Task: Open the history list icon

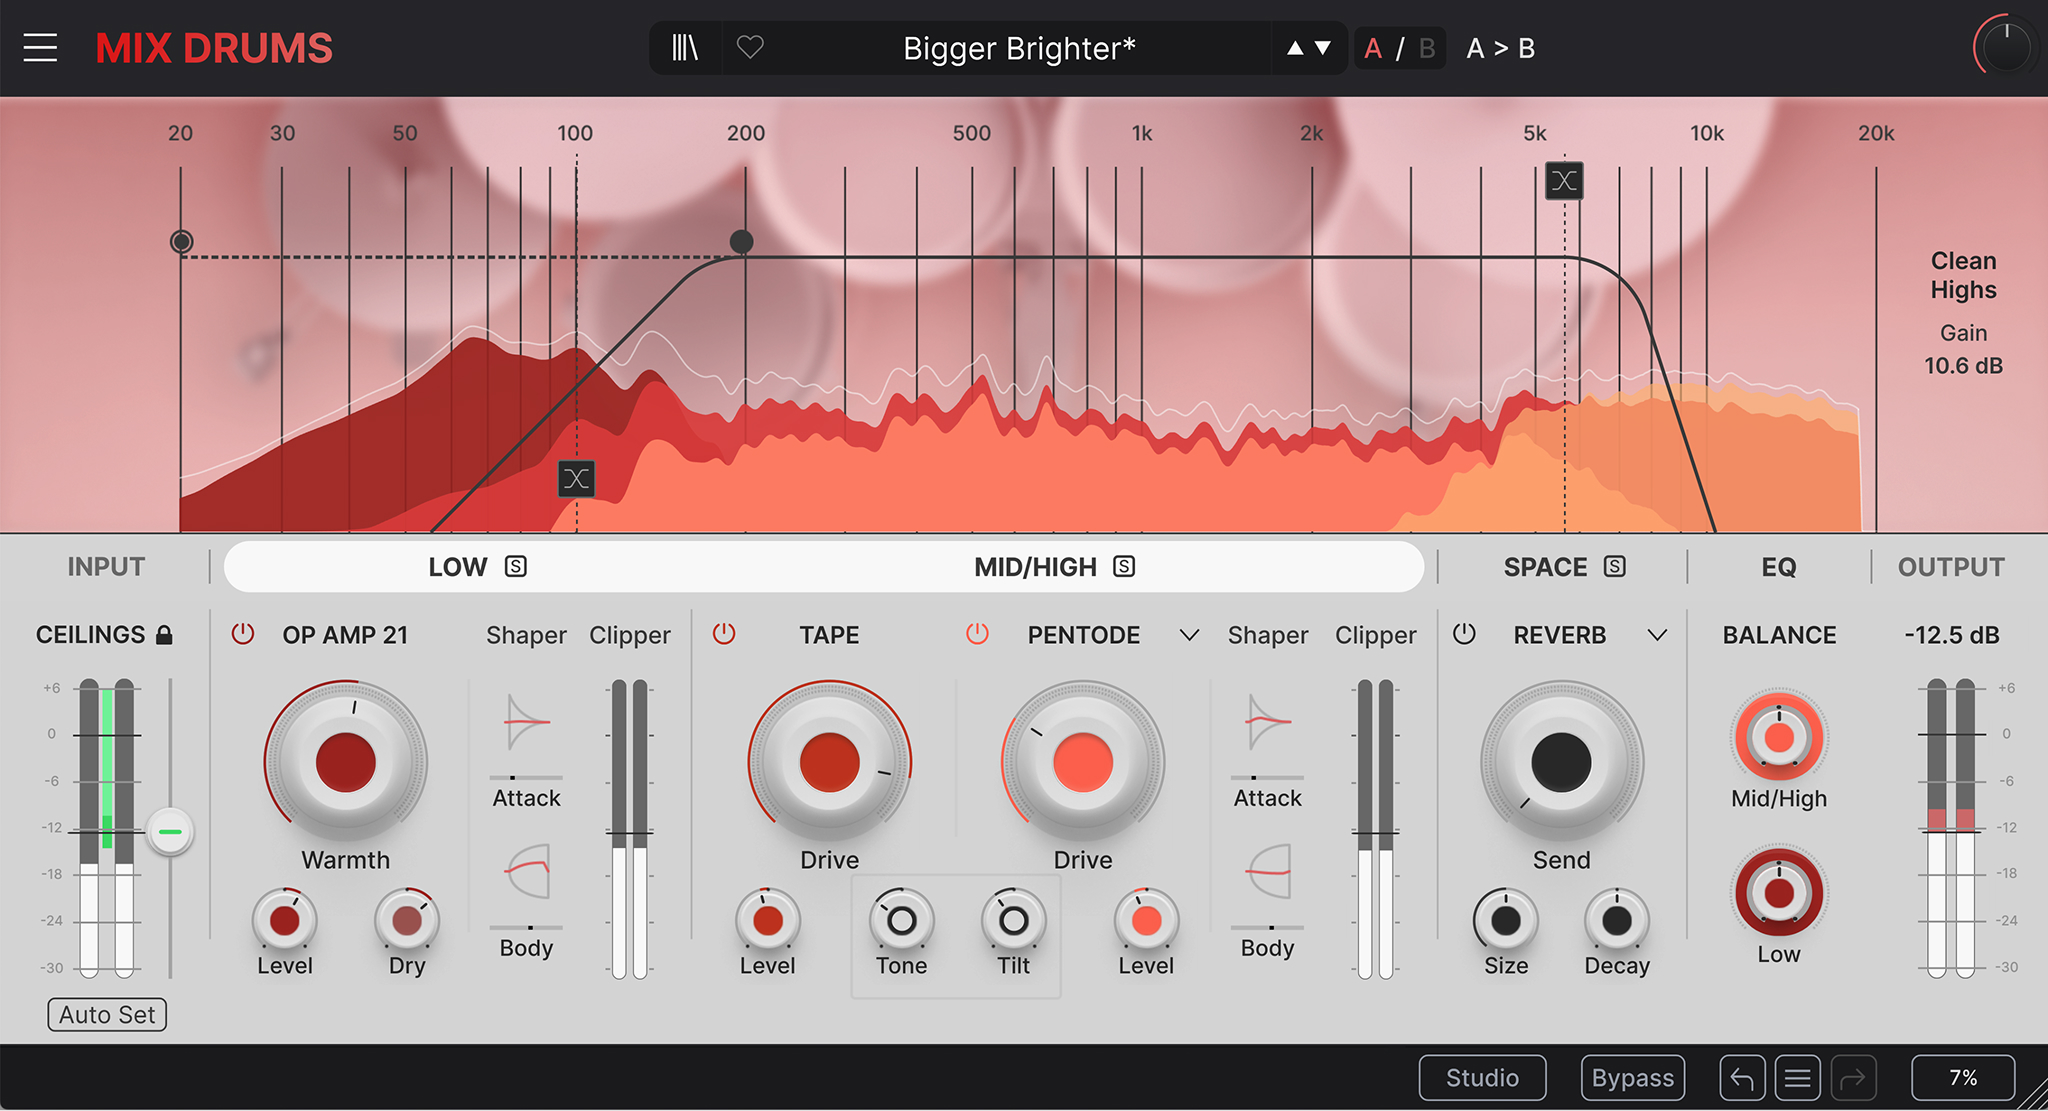Action: (x=1797, y=1078)
